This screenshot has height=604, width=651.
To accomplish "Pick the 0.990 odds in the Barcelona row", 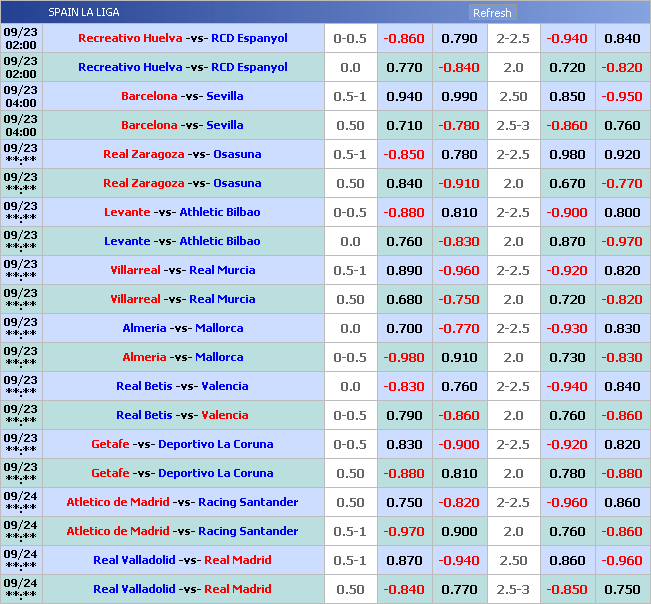I will (x=459, y=97).
